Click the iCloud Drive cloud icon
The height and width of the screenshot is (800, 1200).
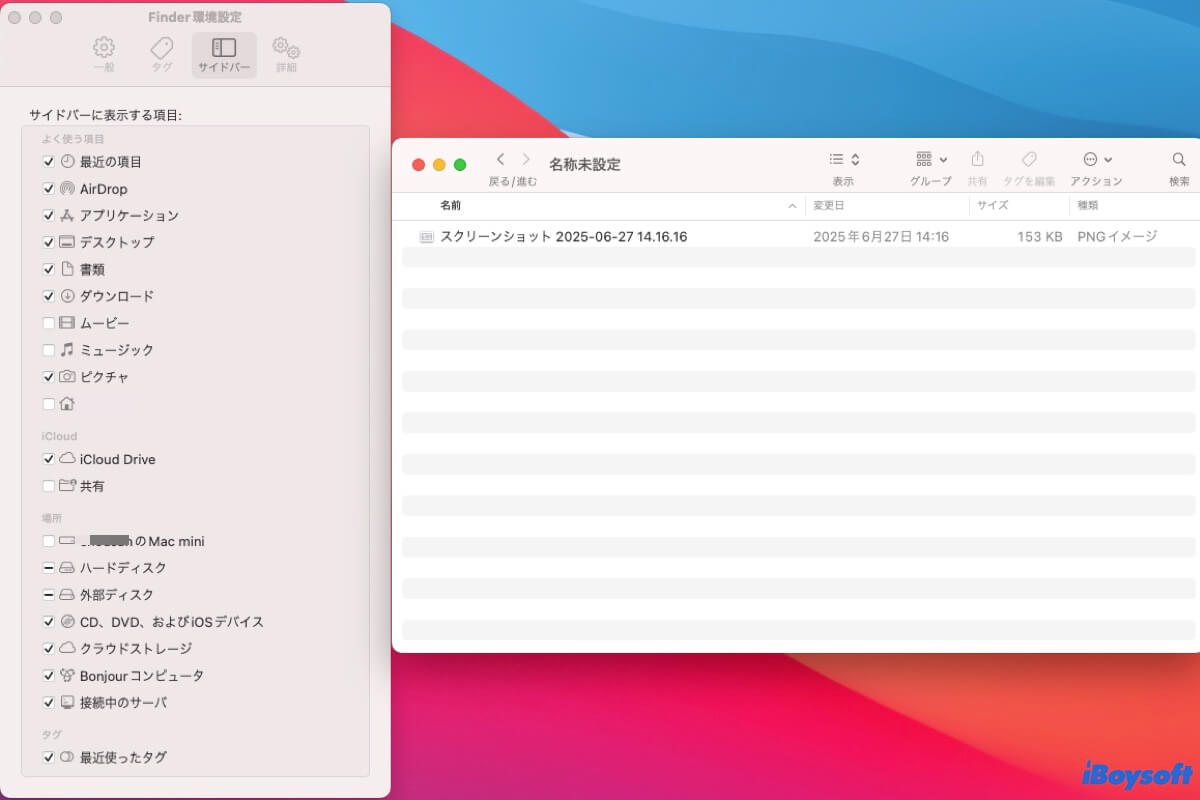coord(67,459)
